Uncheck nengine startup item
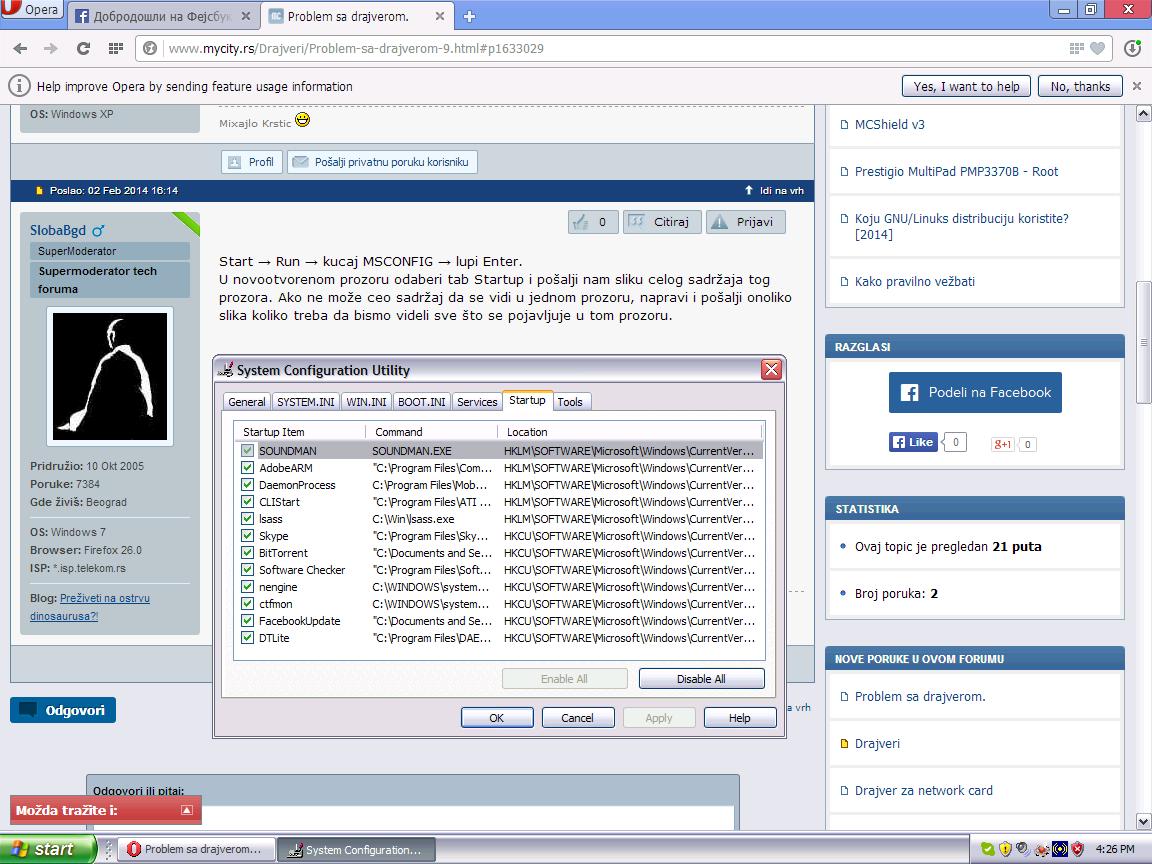The image size is (1152, 864). click(248, 587)
